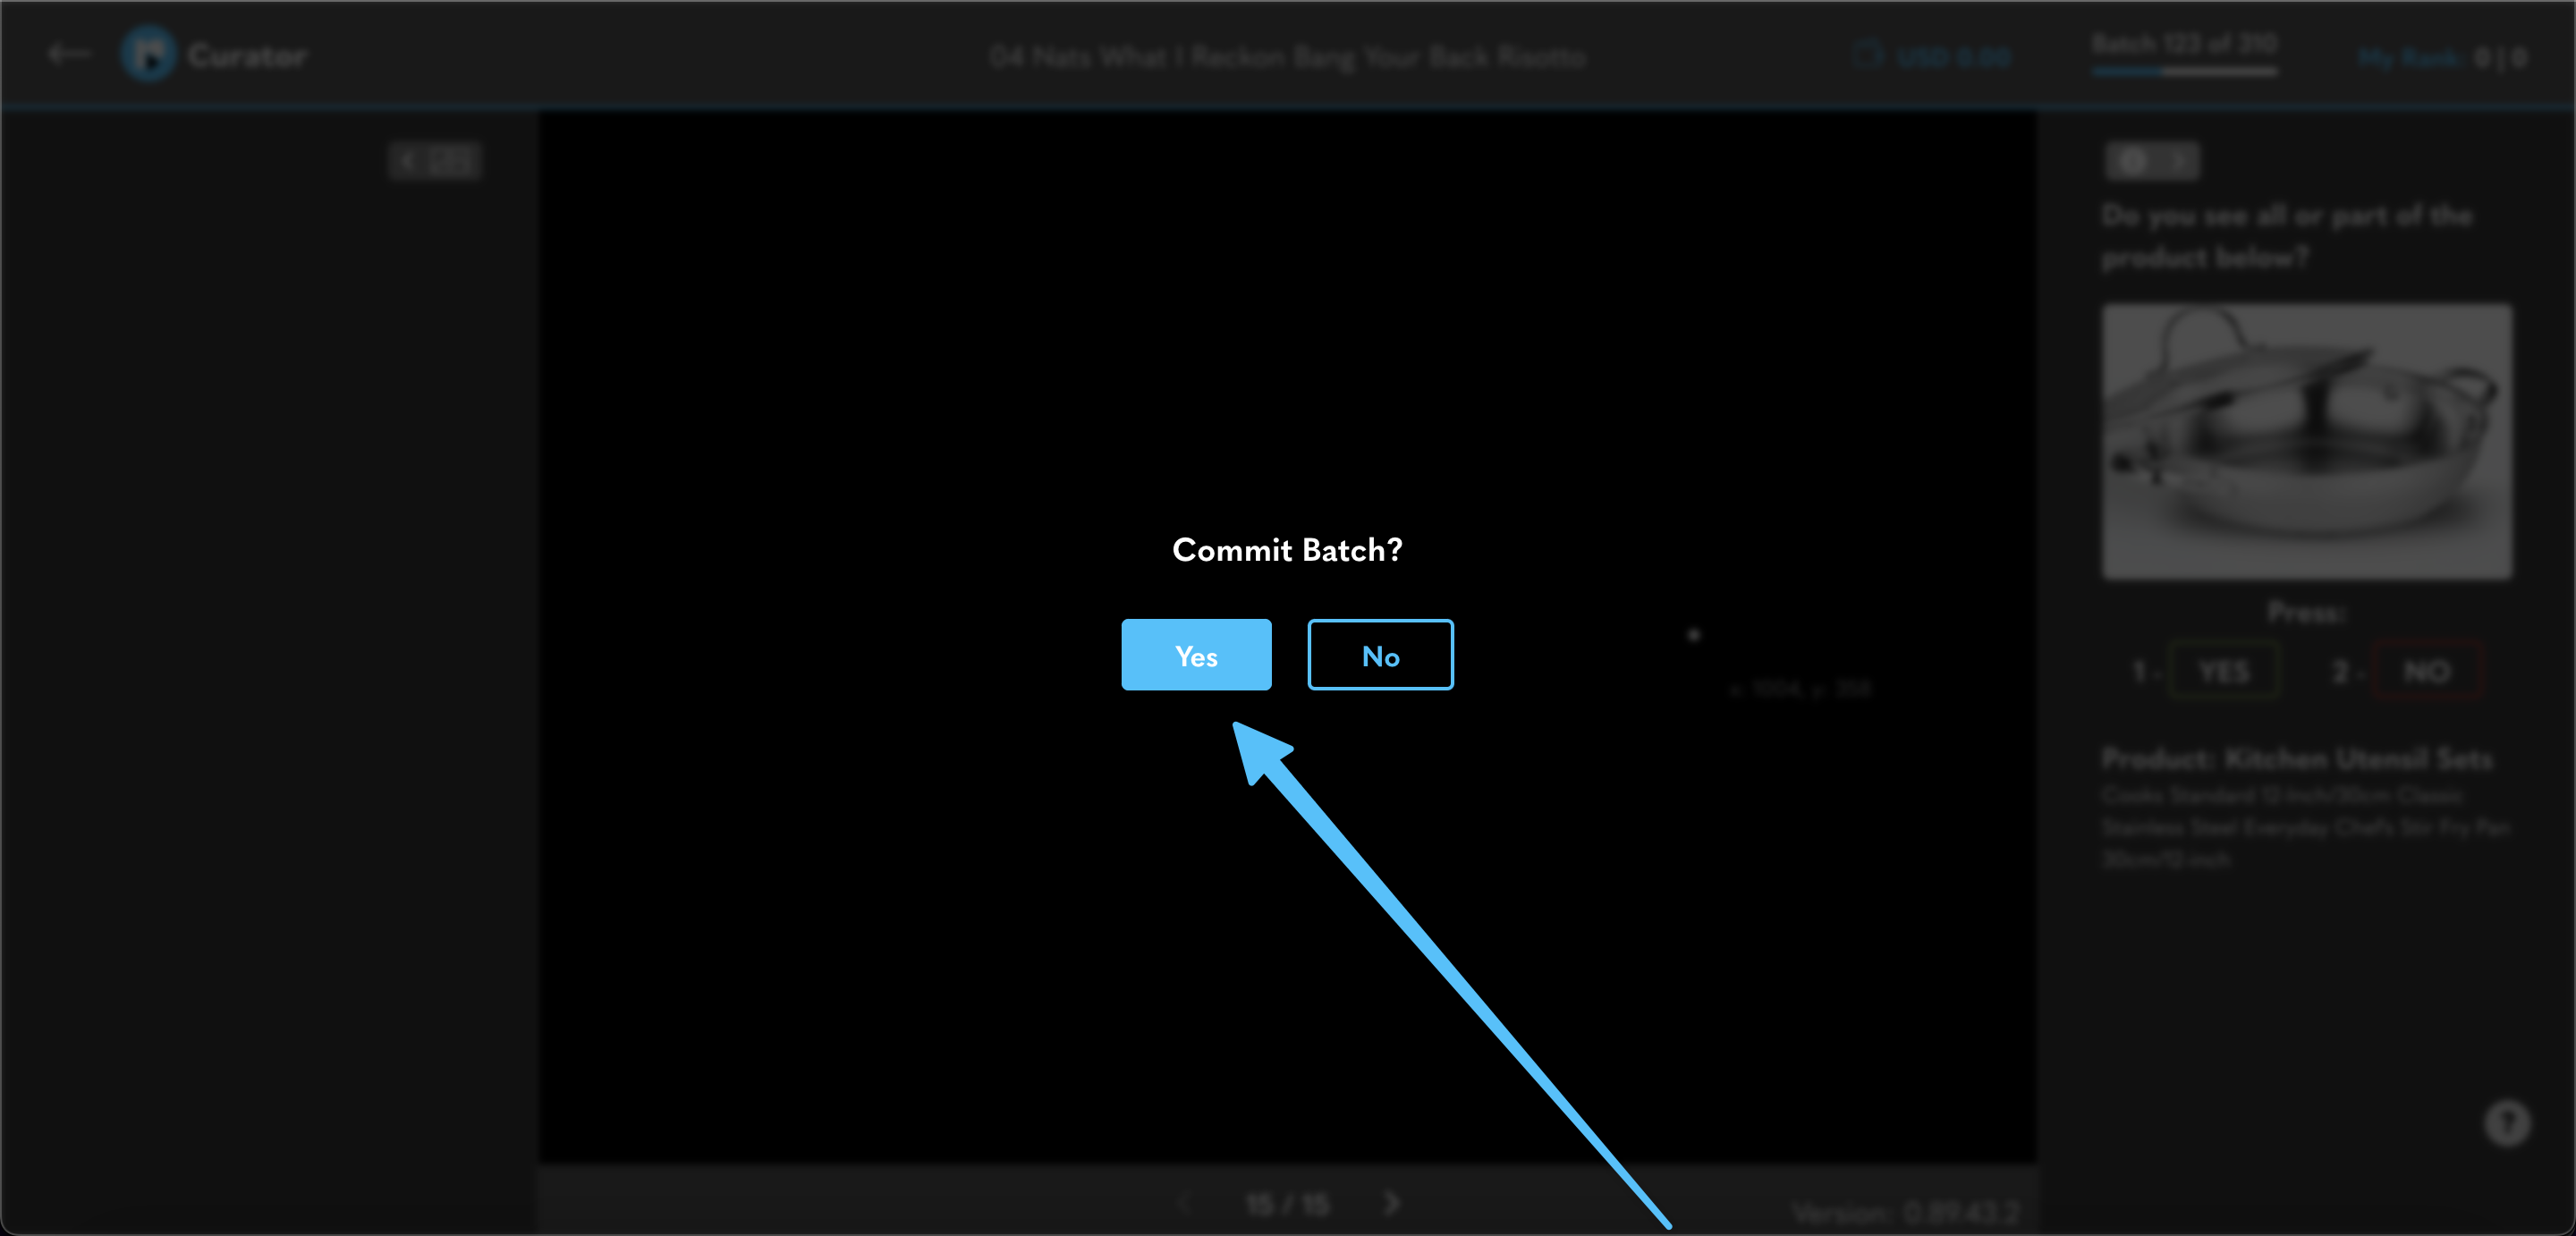Decline commit by clicking No
This screenshot has width=2576, height=1236.
(1380, 656)
